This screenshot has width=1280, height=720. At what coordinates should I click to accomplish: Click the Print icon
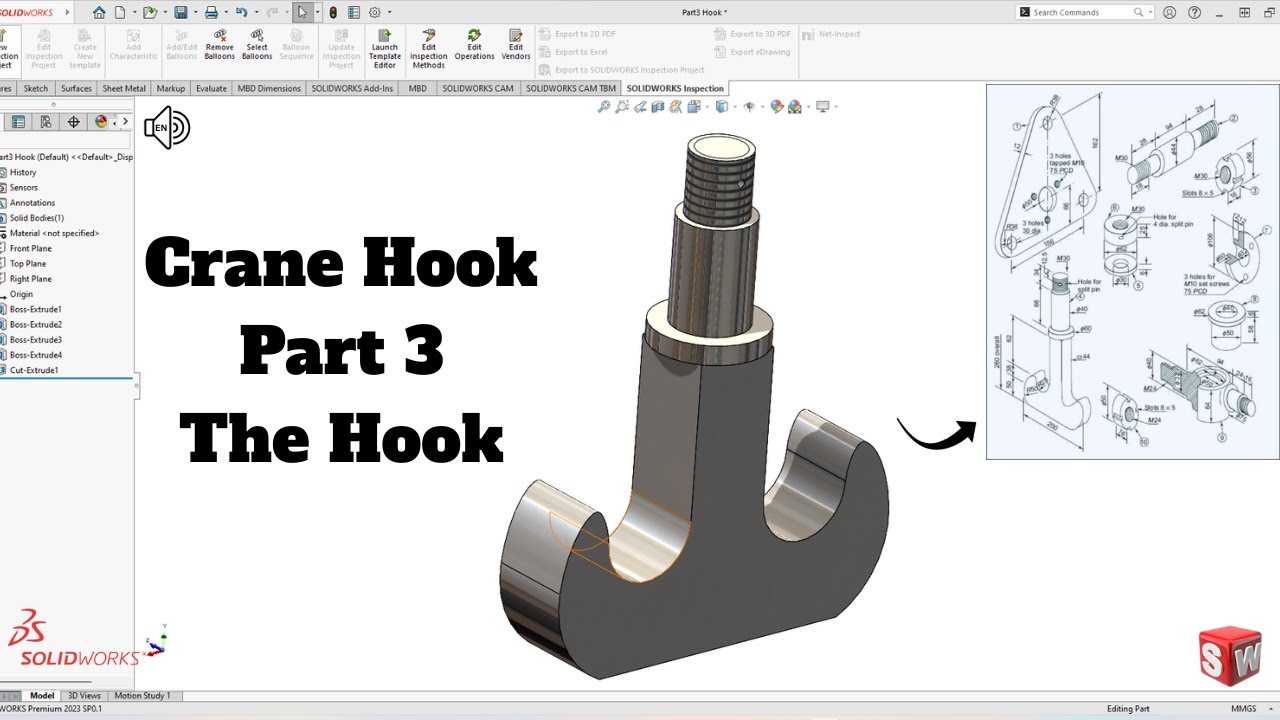pos(211,12)
